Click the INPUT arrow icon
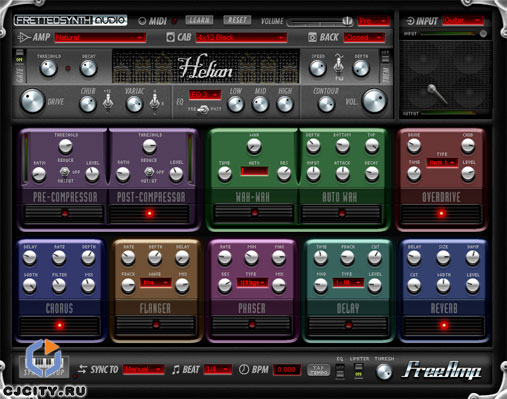 (x=410, y=21)
